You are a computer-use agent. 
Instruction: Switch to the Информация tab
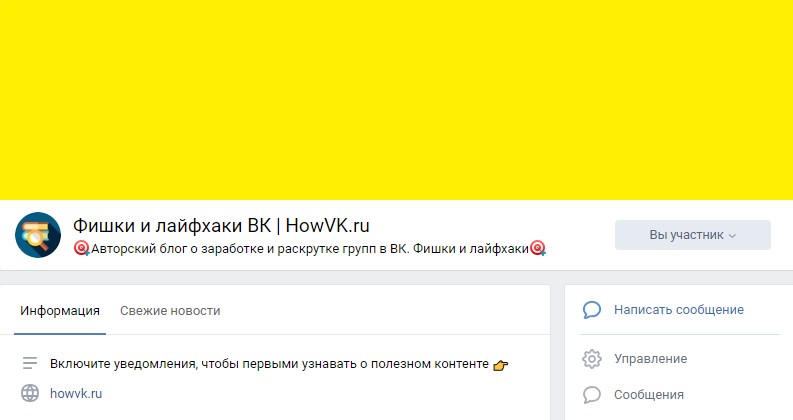[60, 311]
